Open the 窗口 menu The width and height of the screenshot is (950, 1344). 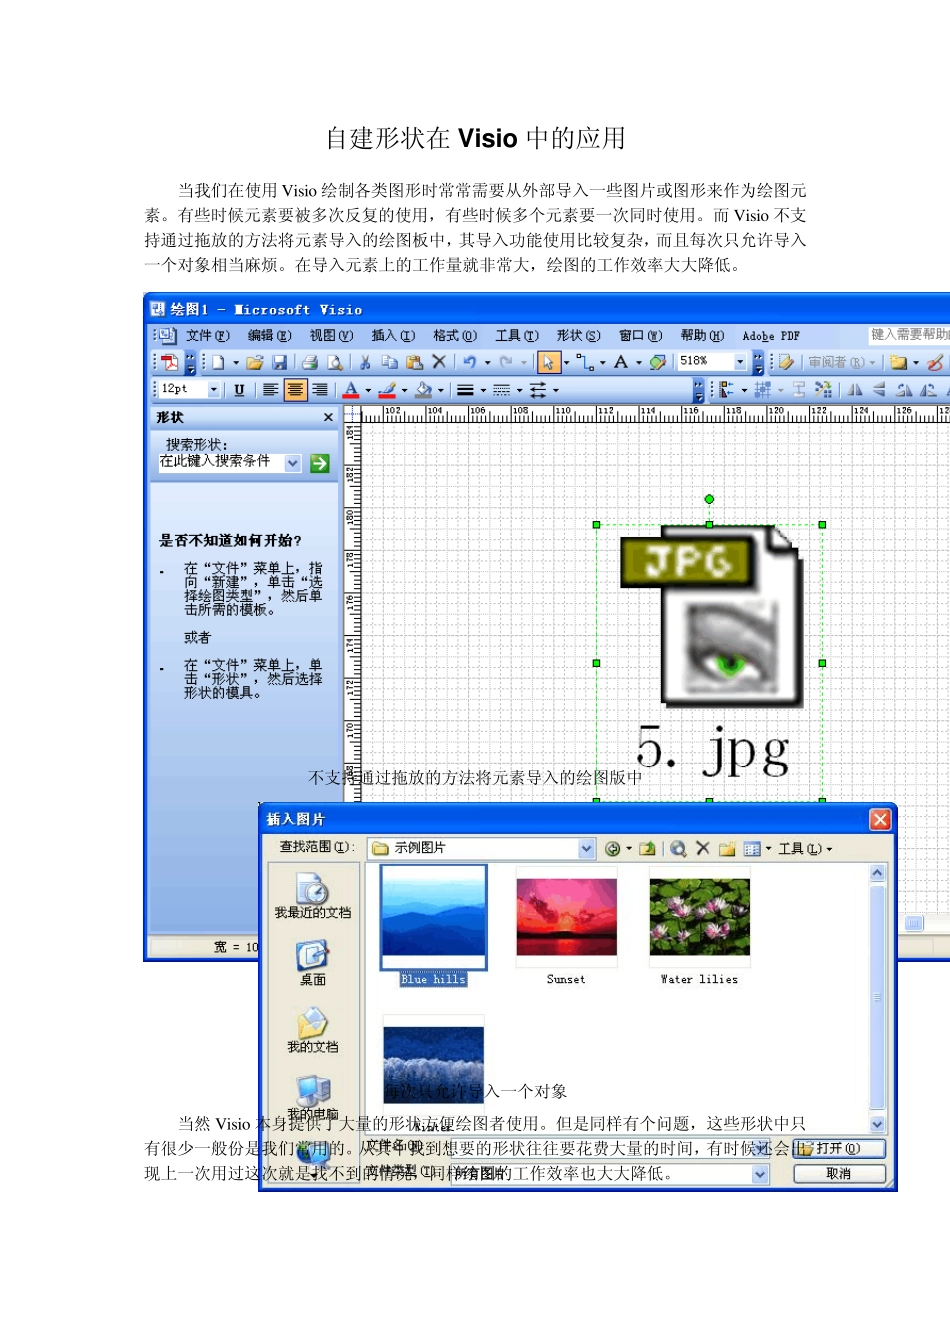(641, 336)
